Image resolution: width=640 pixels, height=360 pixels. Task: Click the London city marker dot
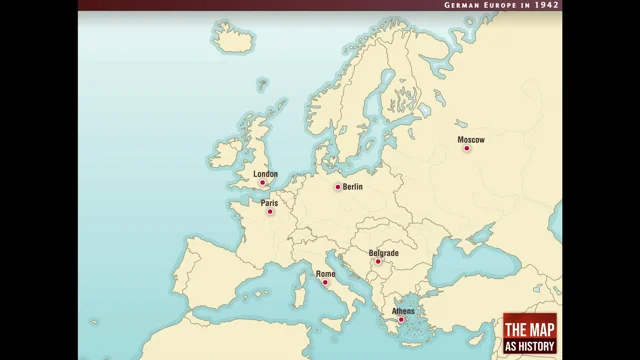[262, 182]
